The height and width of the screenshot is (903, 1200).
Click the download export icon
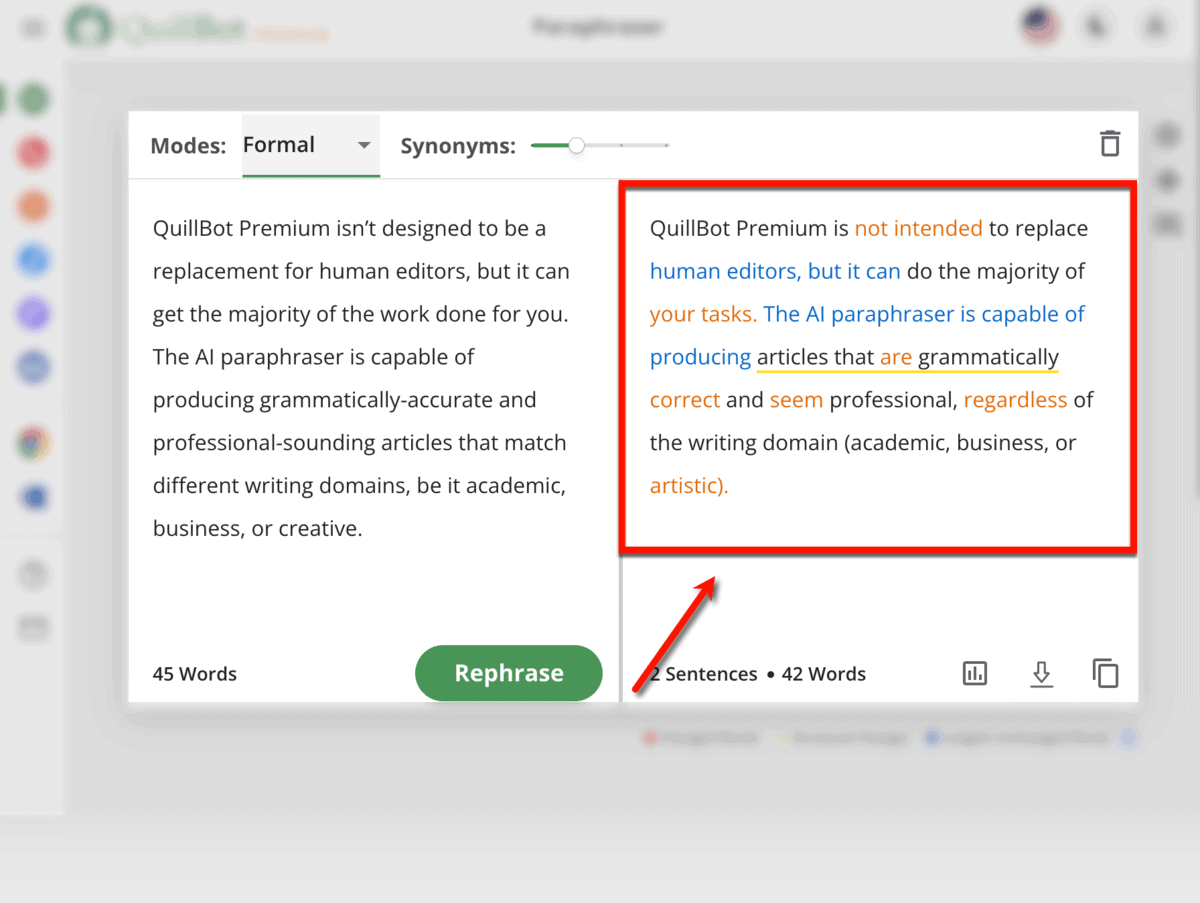pos(1041,674)
